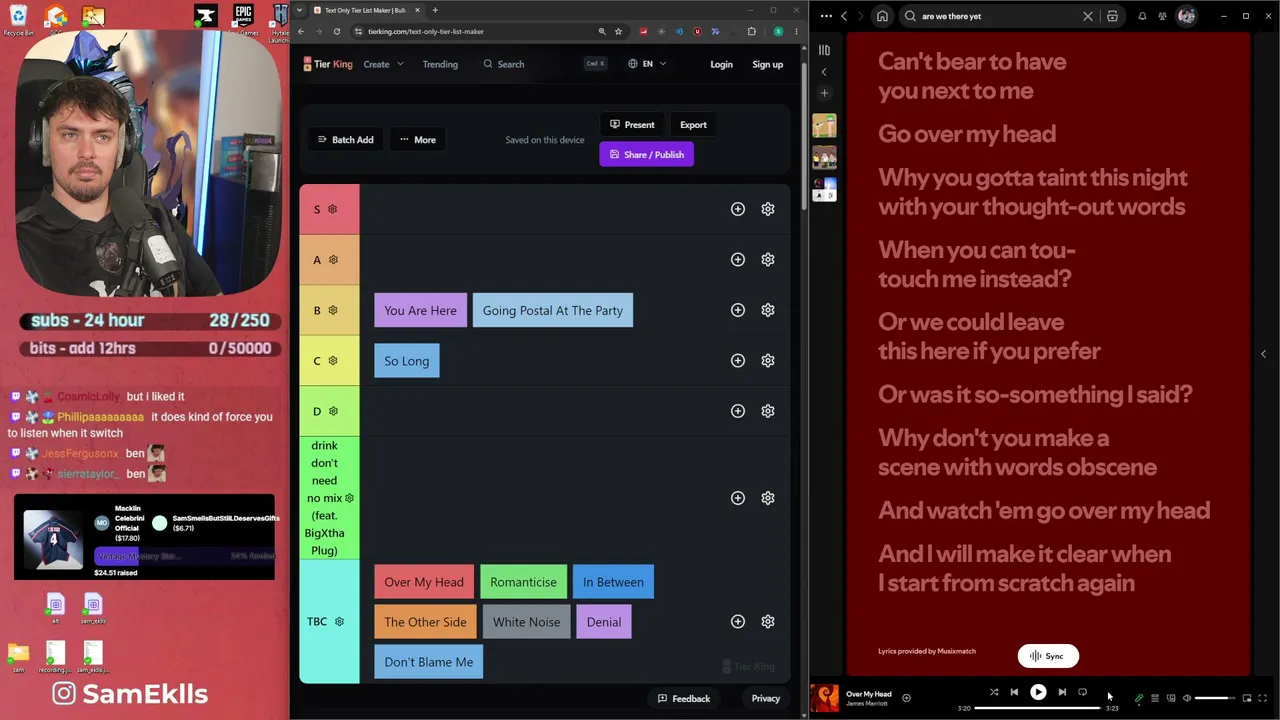This screenshot has width=1280, height=720.
Task: Reload the tierking.com page
Action: [336, 31]
